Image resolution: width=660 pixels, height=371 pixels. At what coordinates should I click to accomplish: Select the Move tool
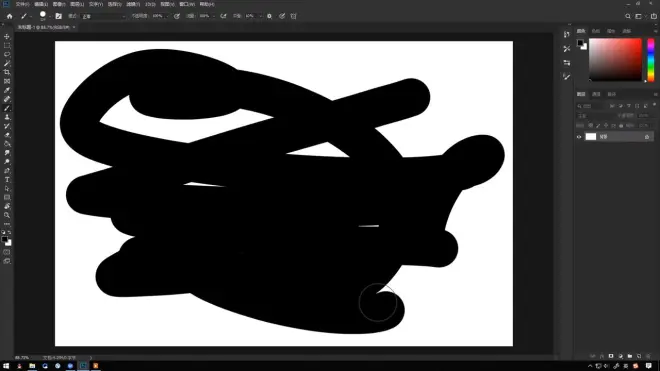(7, 37)
